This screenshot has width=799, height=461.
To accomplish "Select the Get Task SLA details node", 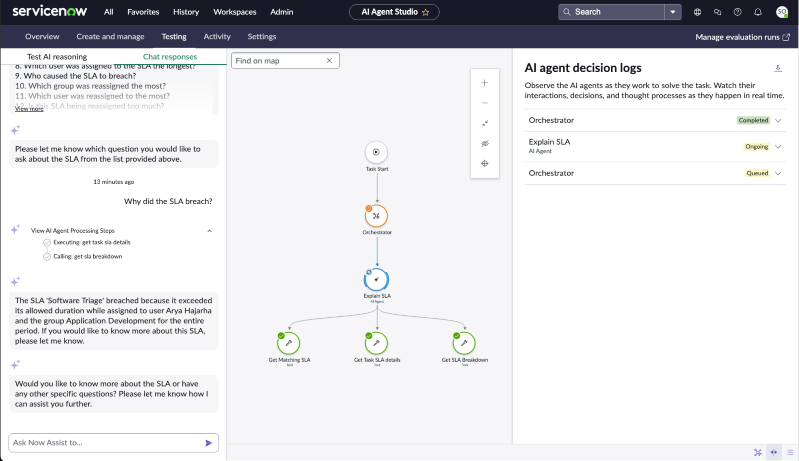I will point(376,343).
